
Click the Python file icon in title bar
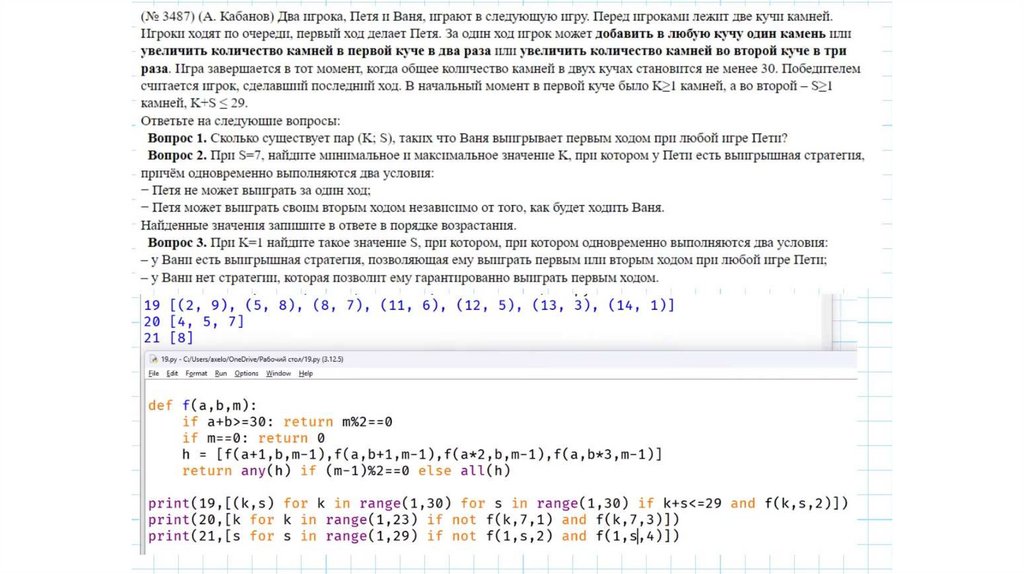click(x=153, y=359)
